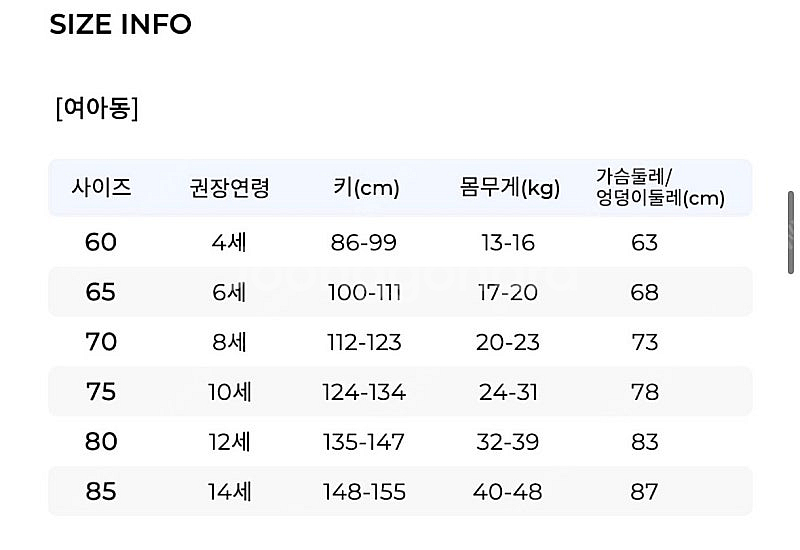Screen dimensions: 800x550
Task: Select the size 65 cell
Action: (101, 292)
